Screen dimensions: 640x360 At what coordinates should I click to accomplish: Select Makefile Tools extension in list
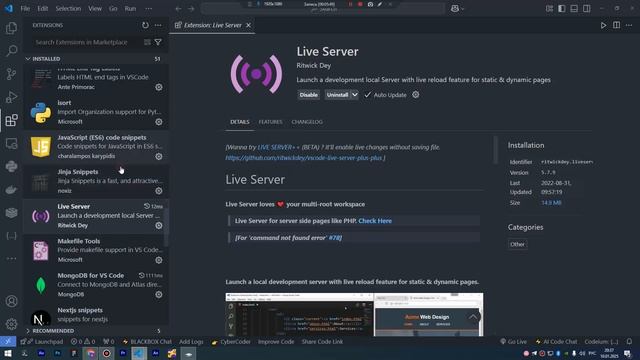pyautogui.click(x=95, y=250)
